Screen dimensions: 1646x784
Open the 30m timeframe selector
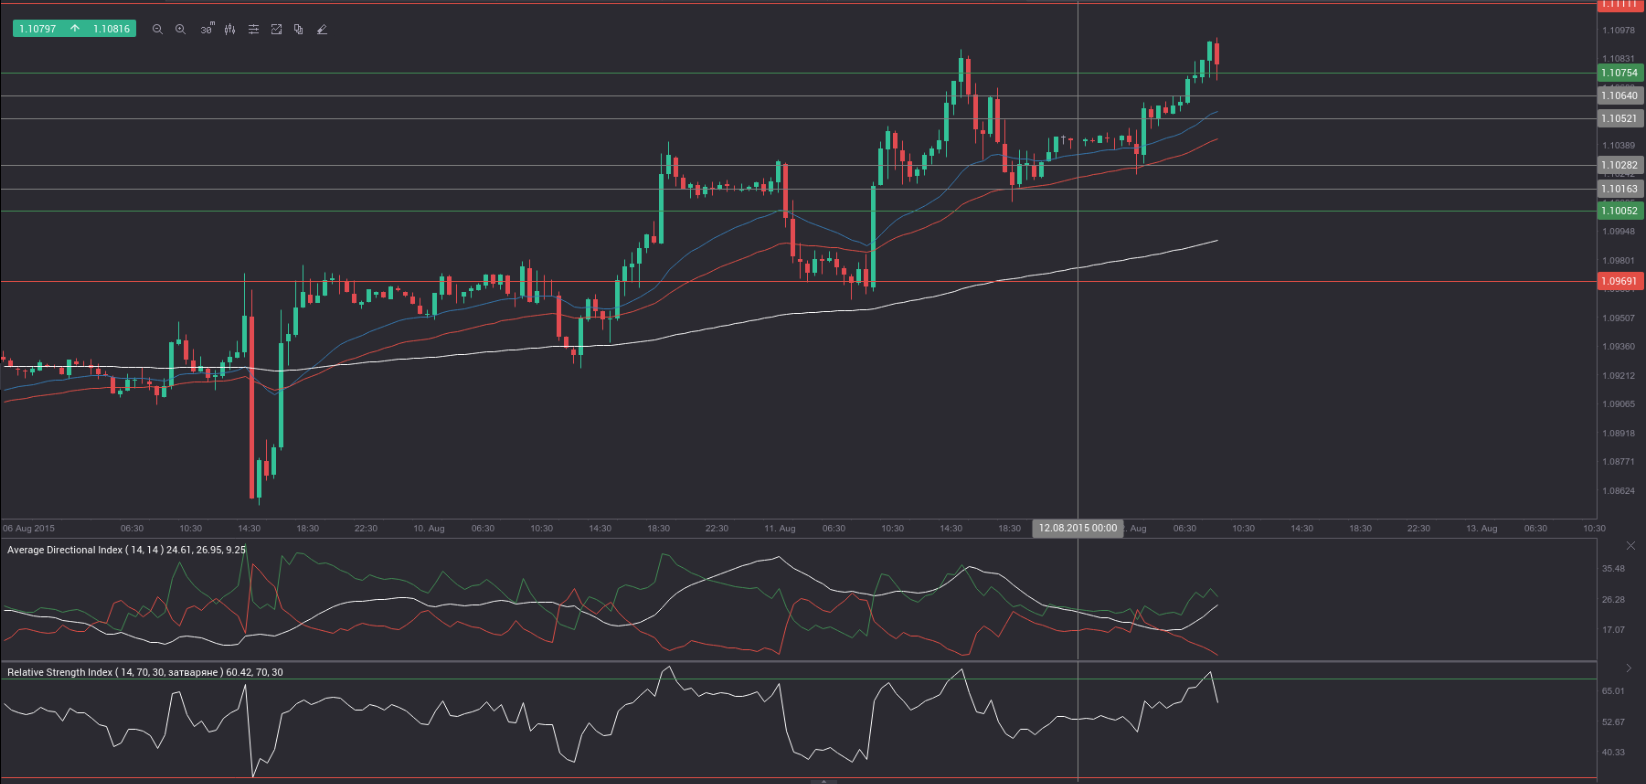tap(206, 30)
